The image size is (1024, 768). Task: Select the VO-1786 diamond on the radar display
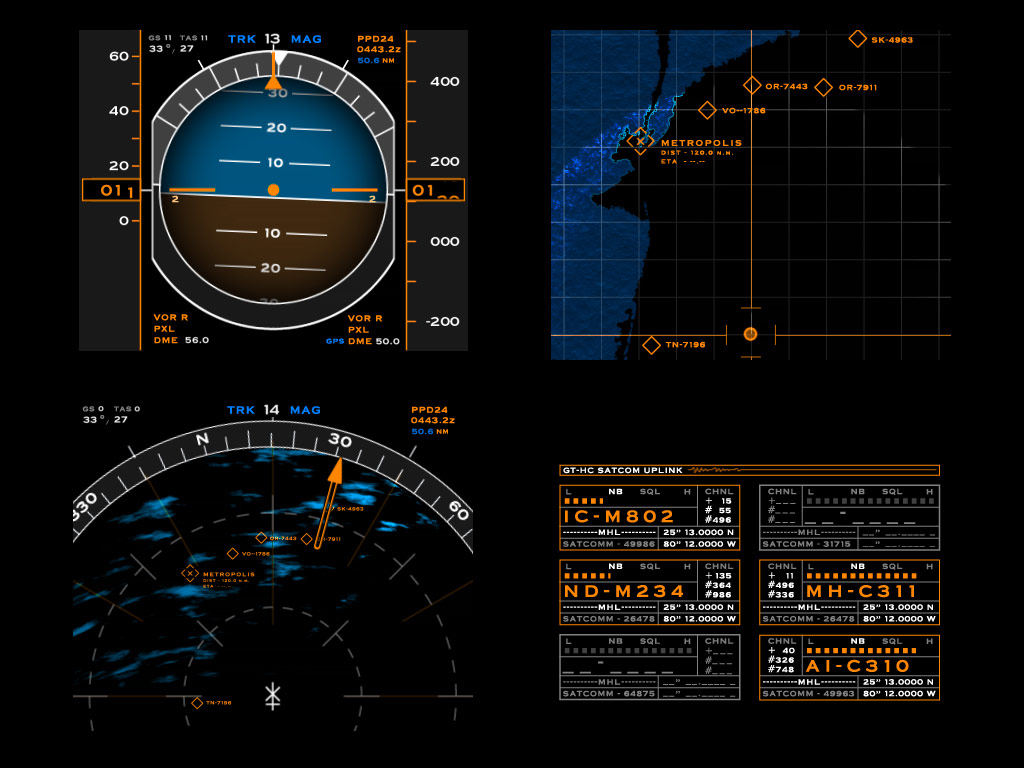pos(232,554)
